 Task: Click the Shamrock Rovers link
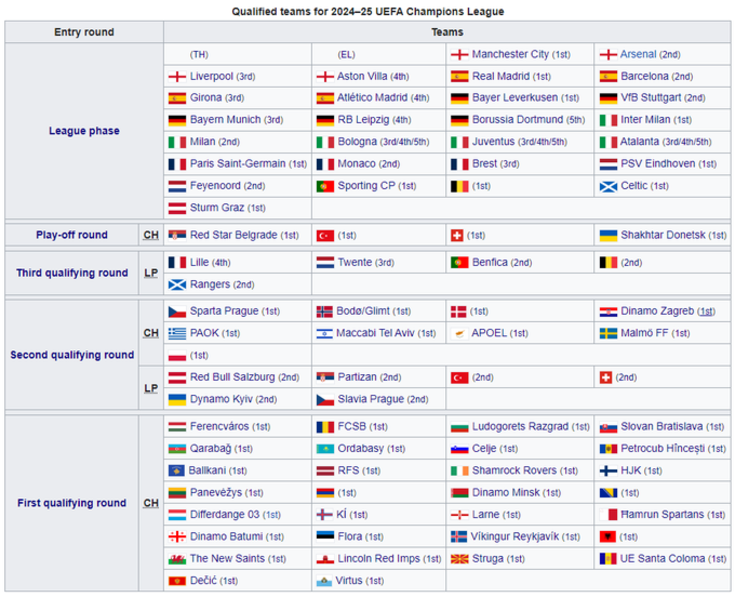click(x=514, y=470)
